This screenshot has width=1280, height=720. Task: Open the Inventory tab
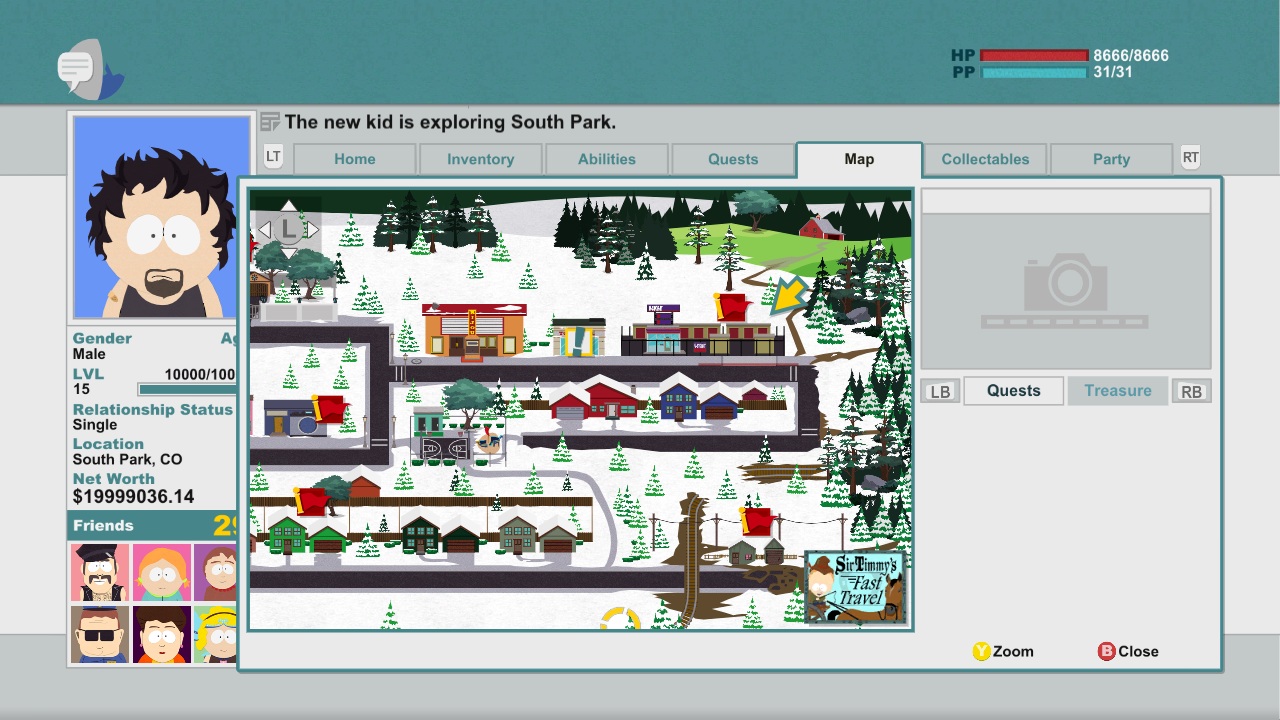pyautogui.click(x=480, y=159)
